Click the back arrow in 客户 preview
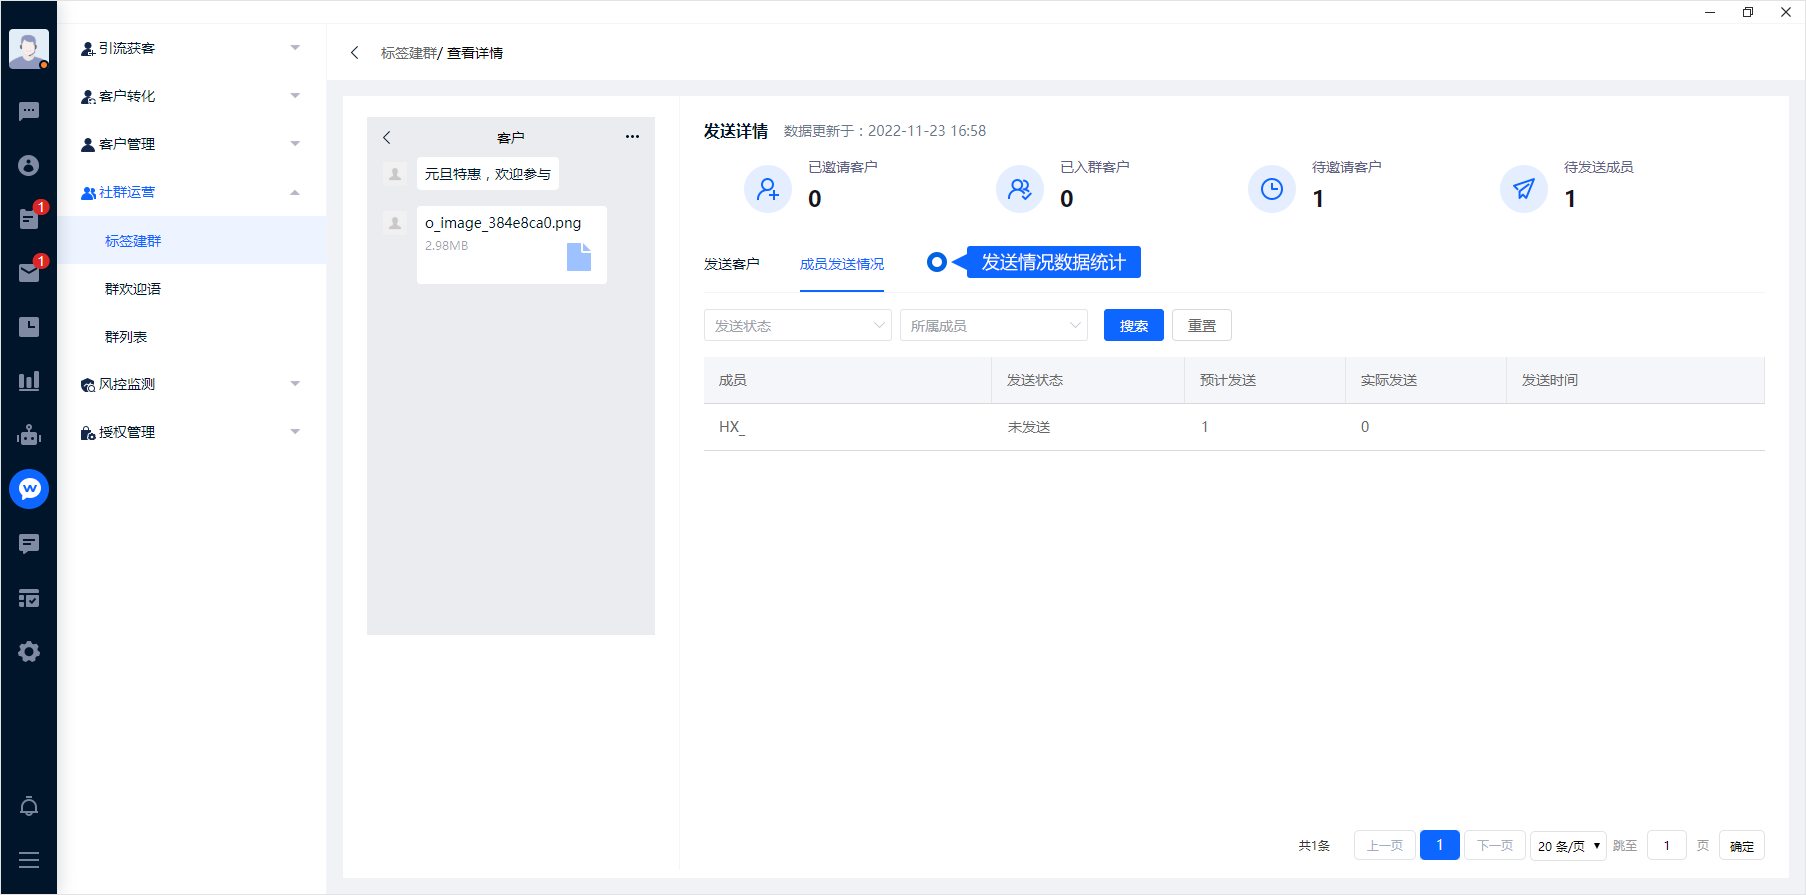Image resolution: width=1806 pixels, height=895 pixels. (387, 137)
